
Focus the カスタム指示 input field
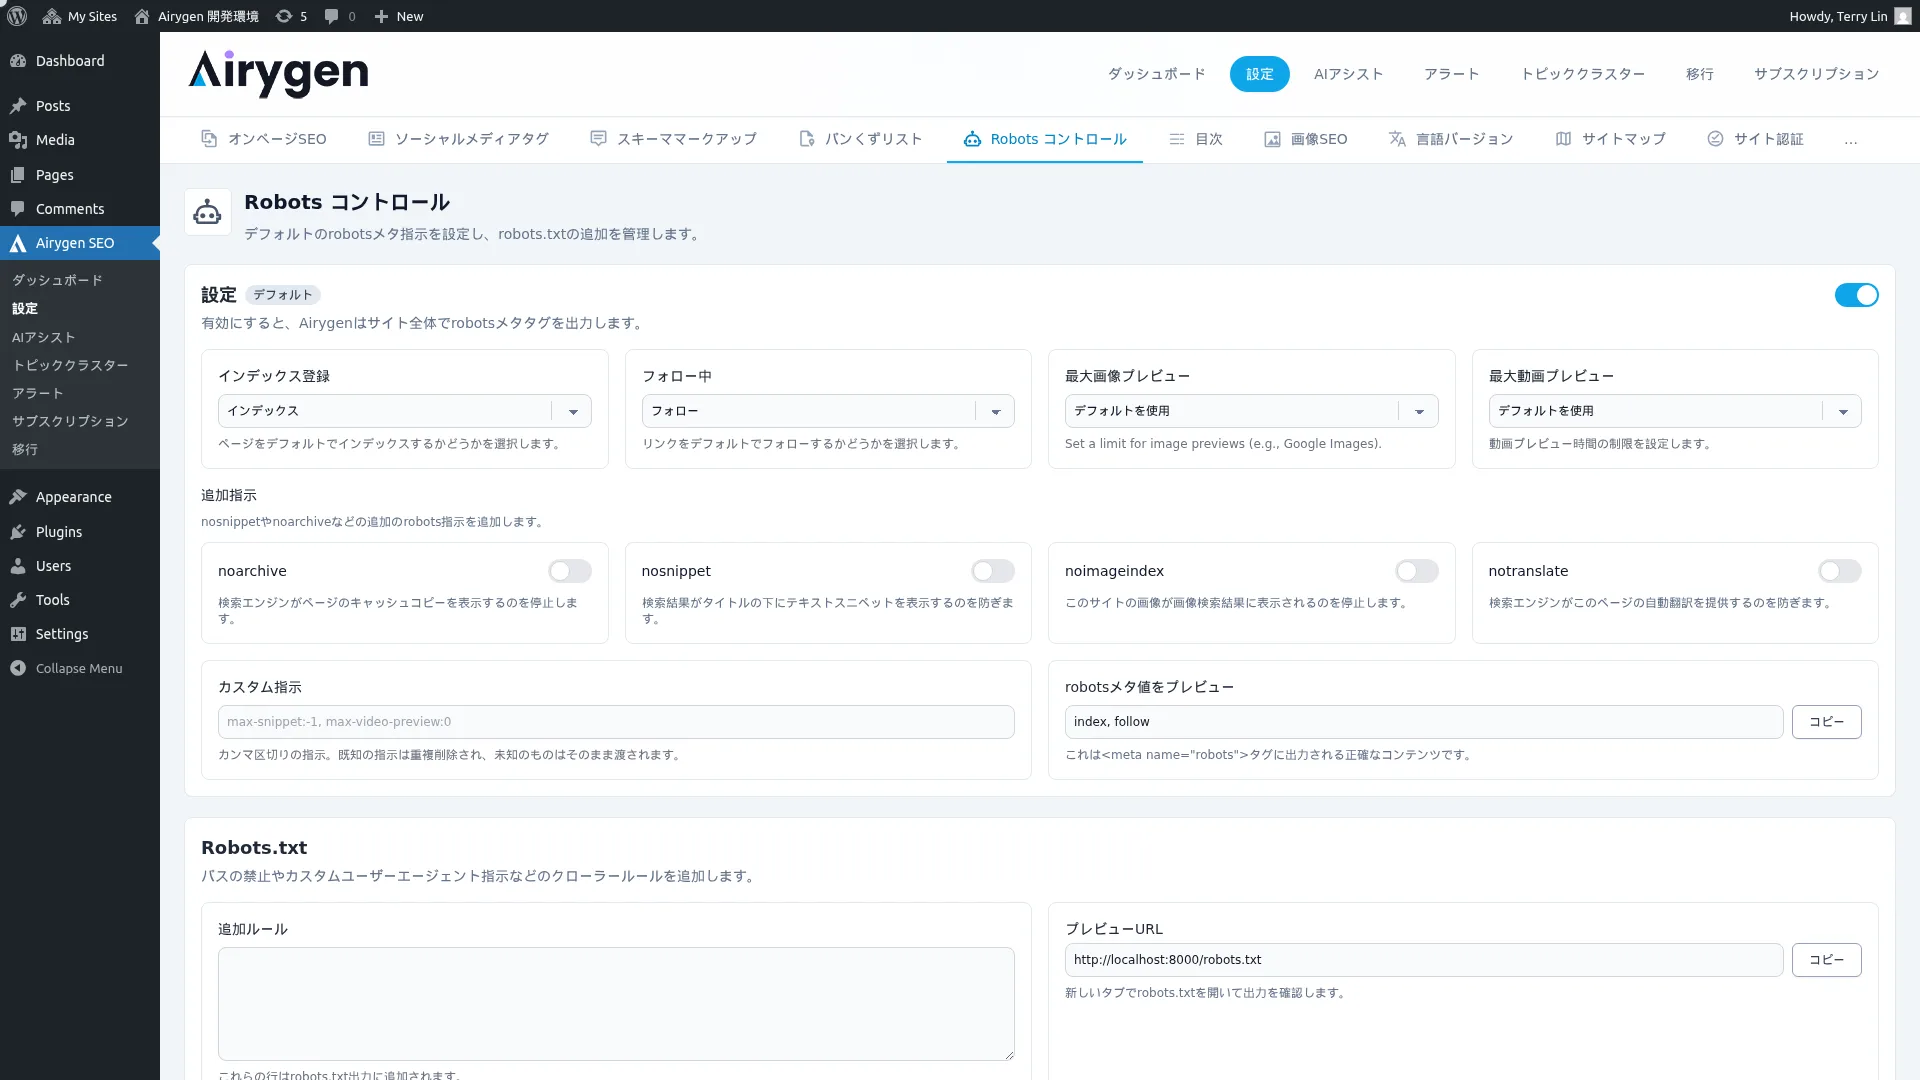(x=616, y=722)
